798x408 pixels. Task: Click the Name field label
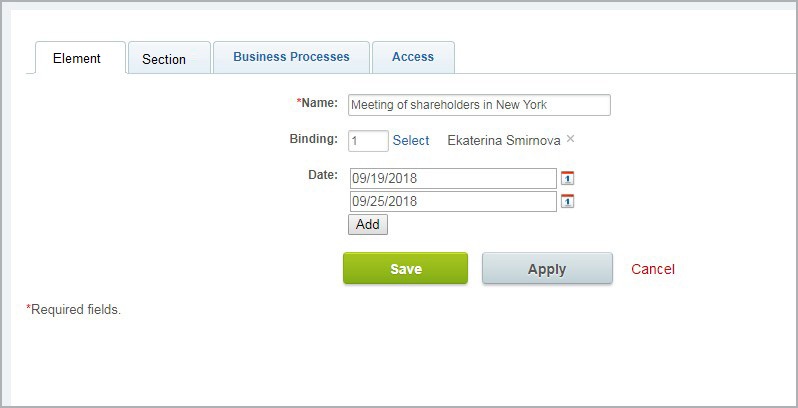pyautogui.click(x=317, y=103)
